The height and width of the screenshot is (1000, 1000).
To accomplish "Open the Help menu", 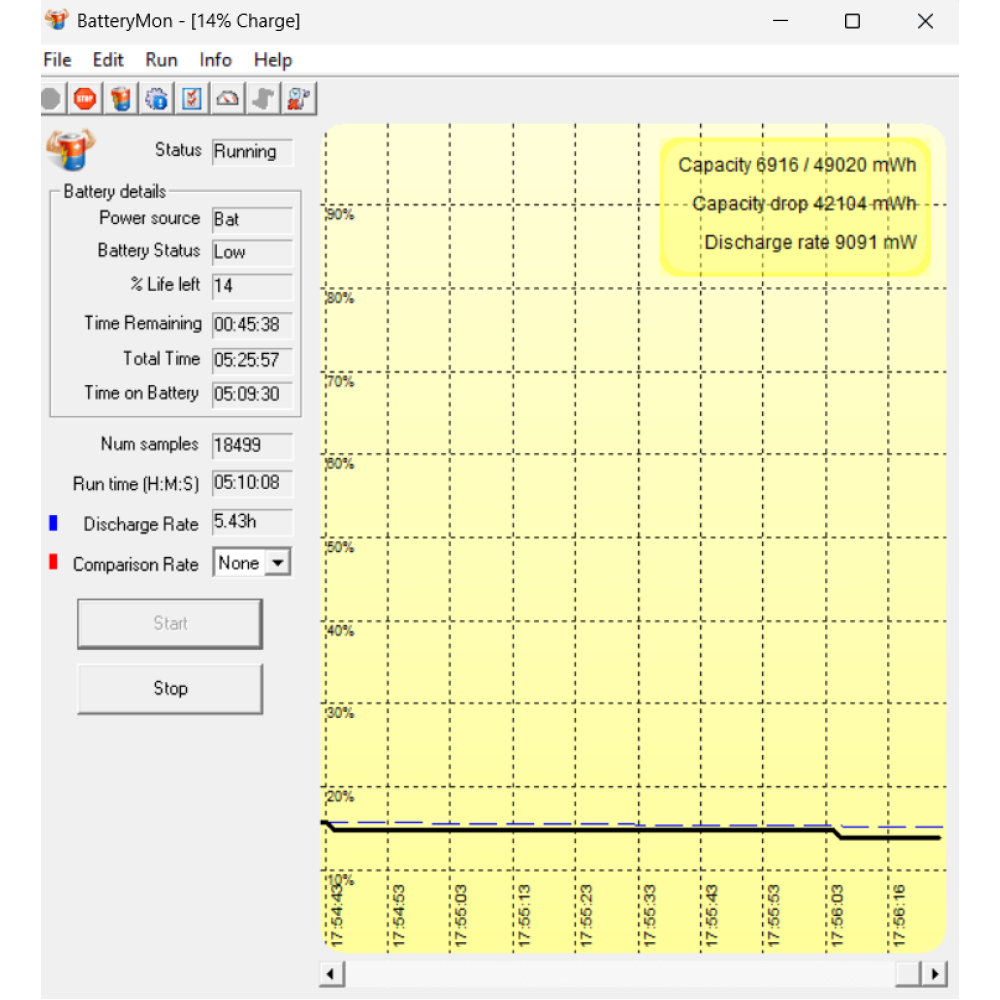I will pos(272,60).
